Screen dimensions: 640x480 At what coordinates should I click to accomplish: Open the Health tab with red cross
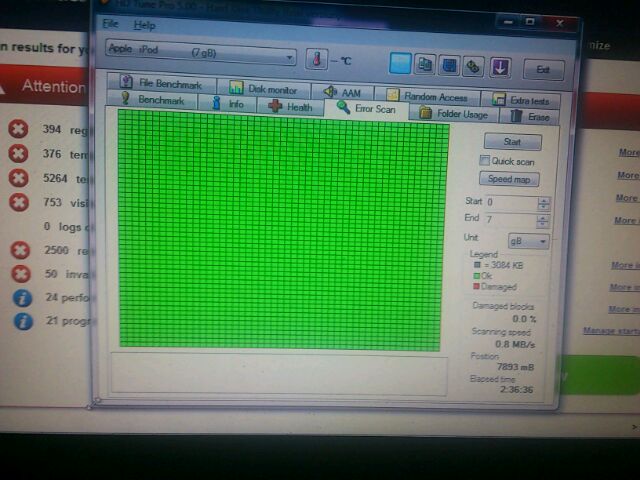[x=290, y=106]
